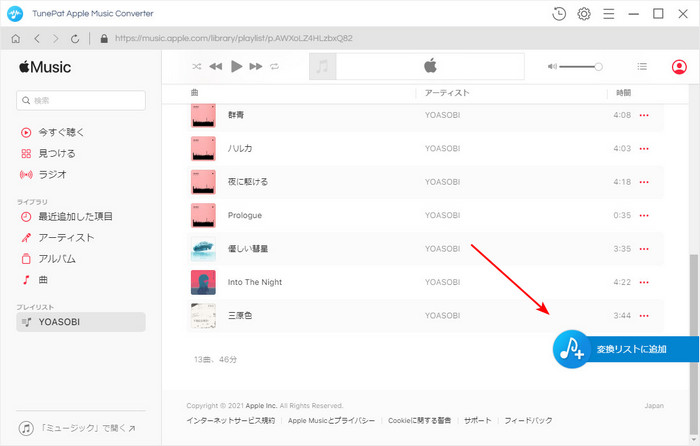Click the ハルカ album thumbnail

pos(203,149)
